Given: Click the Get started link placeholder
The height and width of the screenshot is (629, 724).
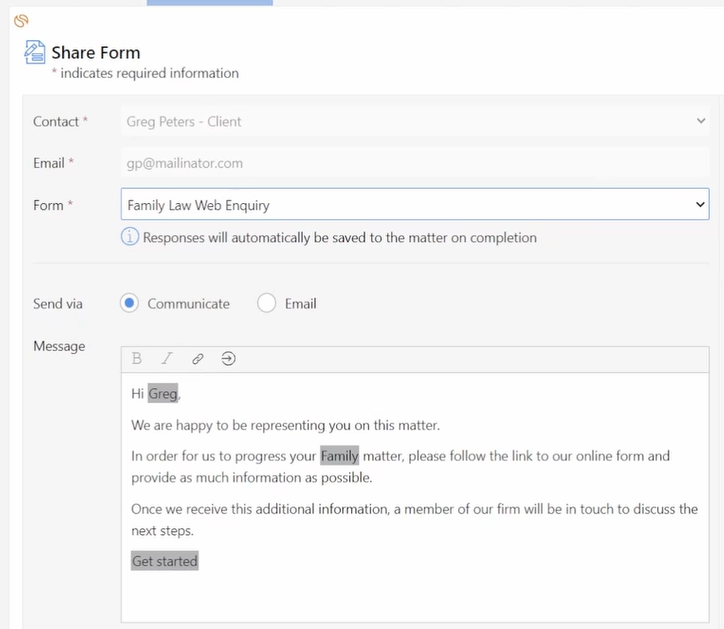Looking at the screenshot, I should pyautogui.click(x=165, y=561).
